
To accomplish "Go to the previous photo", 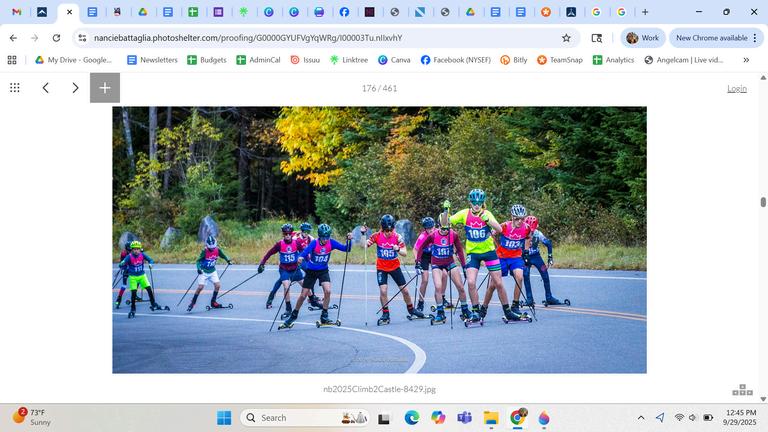I will 46,88.
